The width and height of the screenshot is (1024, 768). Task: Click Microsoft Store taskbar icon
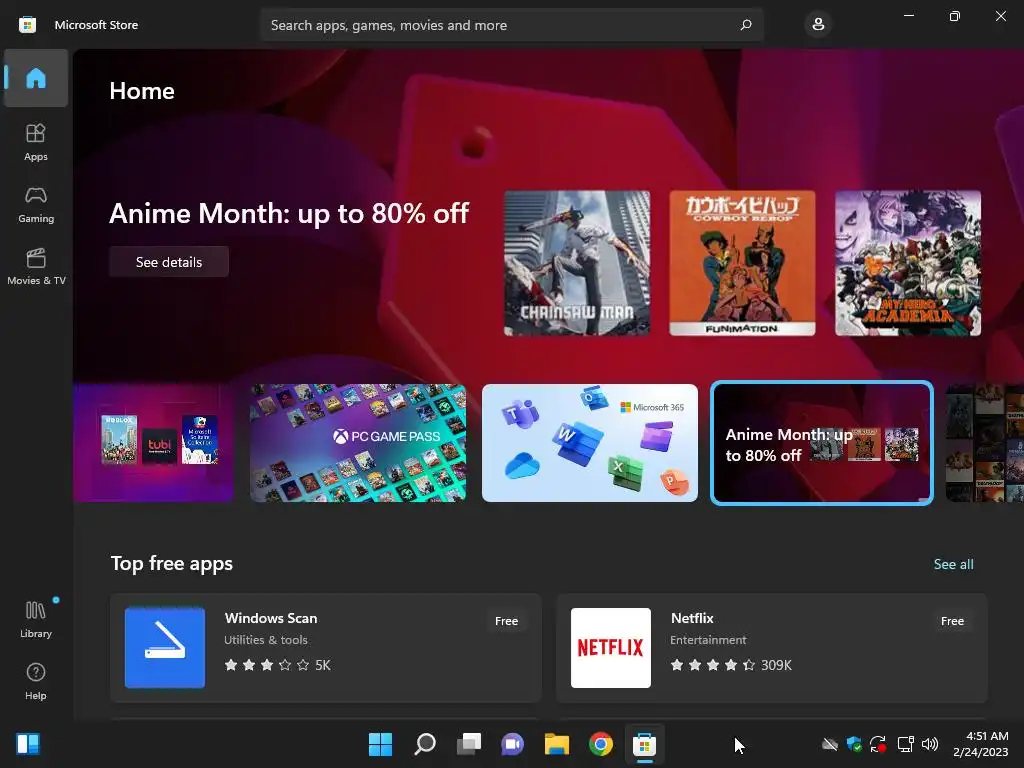(645, 744)
